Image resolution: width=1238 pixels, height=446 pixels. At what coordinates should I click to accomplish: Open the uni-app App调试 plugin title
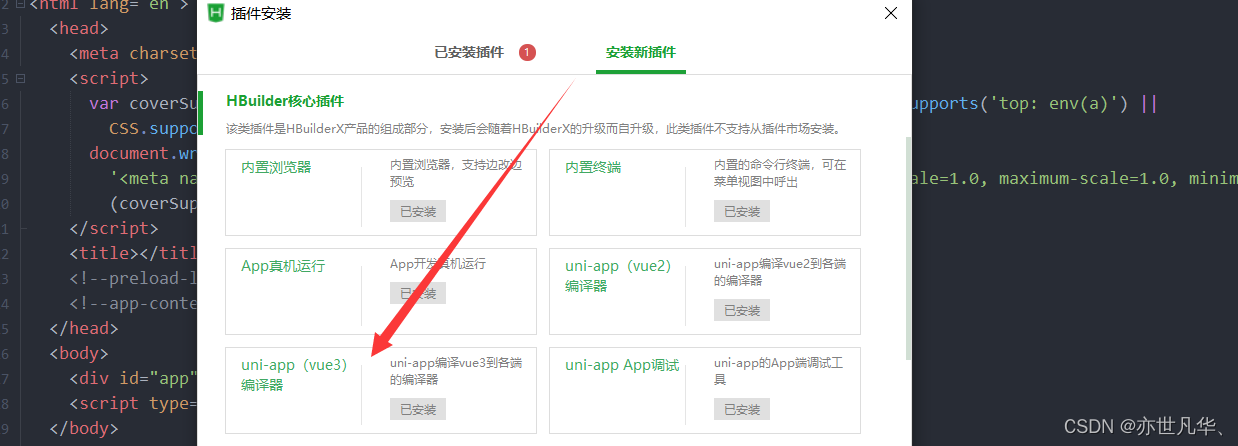(622, 365)
